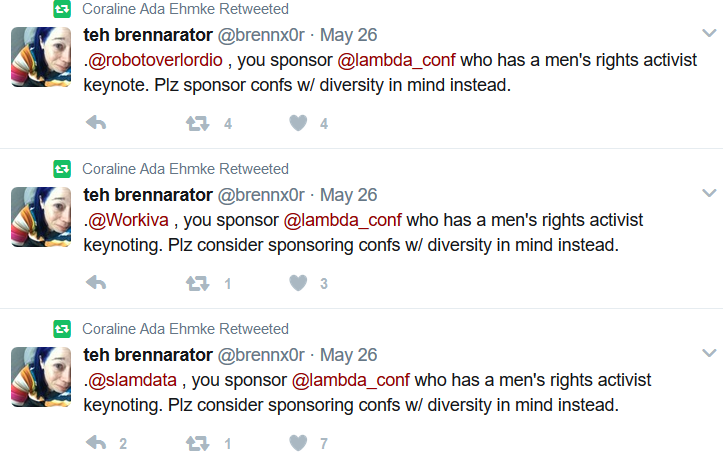Screen dimensions: 723x462
Task: Like the @slamdata sponsor tweet
Action: [298, 443]
